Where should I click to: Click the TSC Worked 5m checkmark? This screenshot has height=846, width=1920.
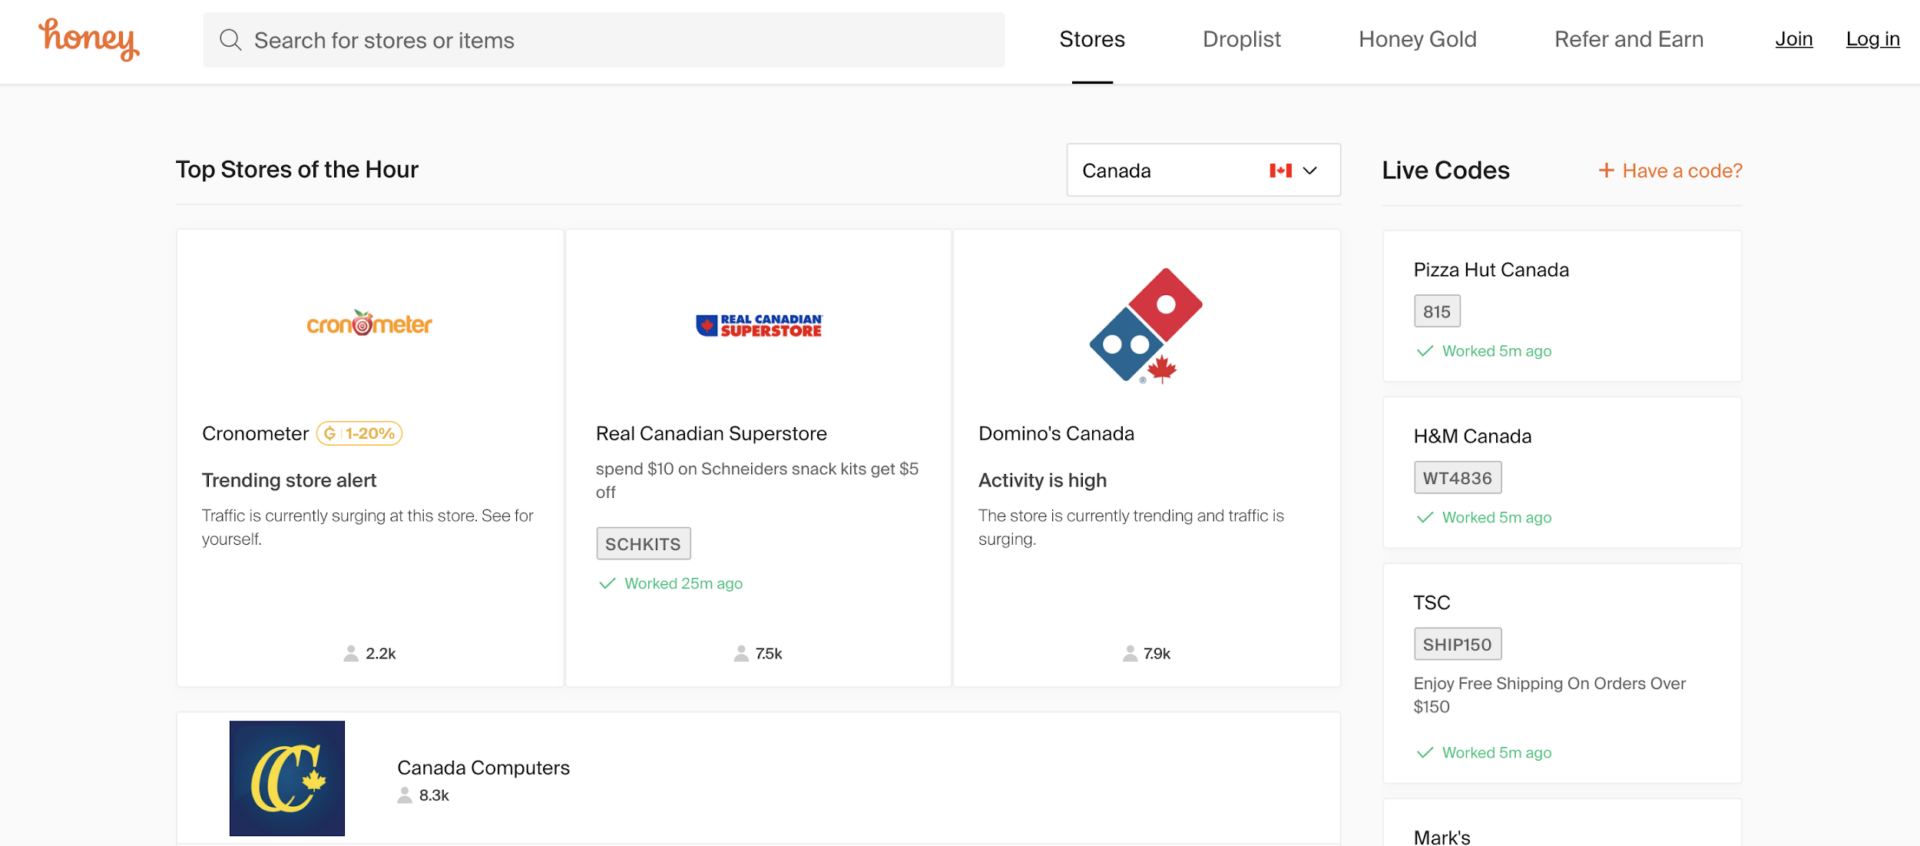pyautogui.click(x=1425, y=752)
